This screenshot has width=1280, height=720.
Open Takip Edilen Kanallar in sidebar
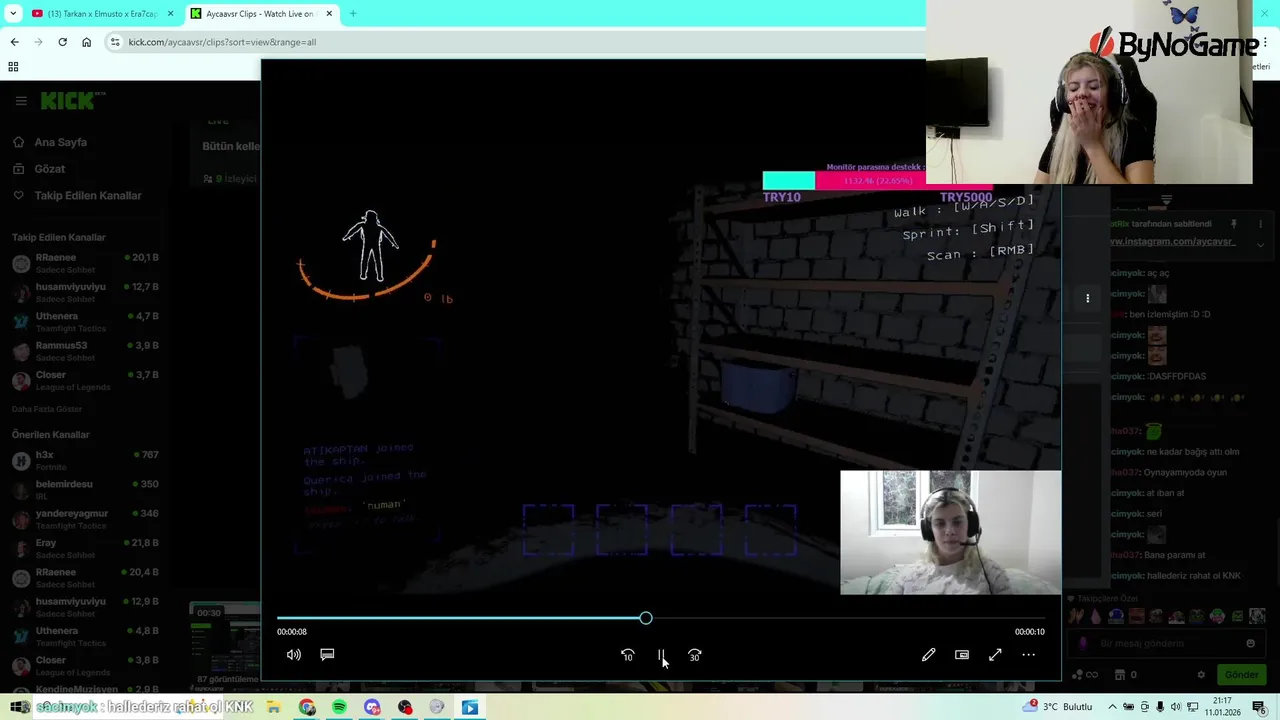click(x=88, y=196)
